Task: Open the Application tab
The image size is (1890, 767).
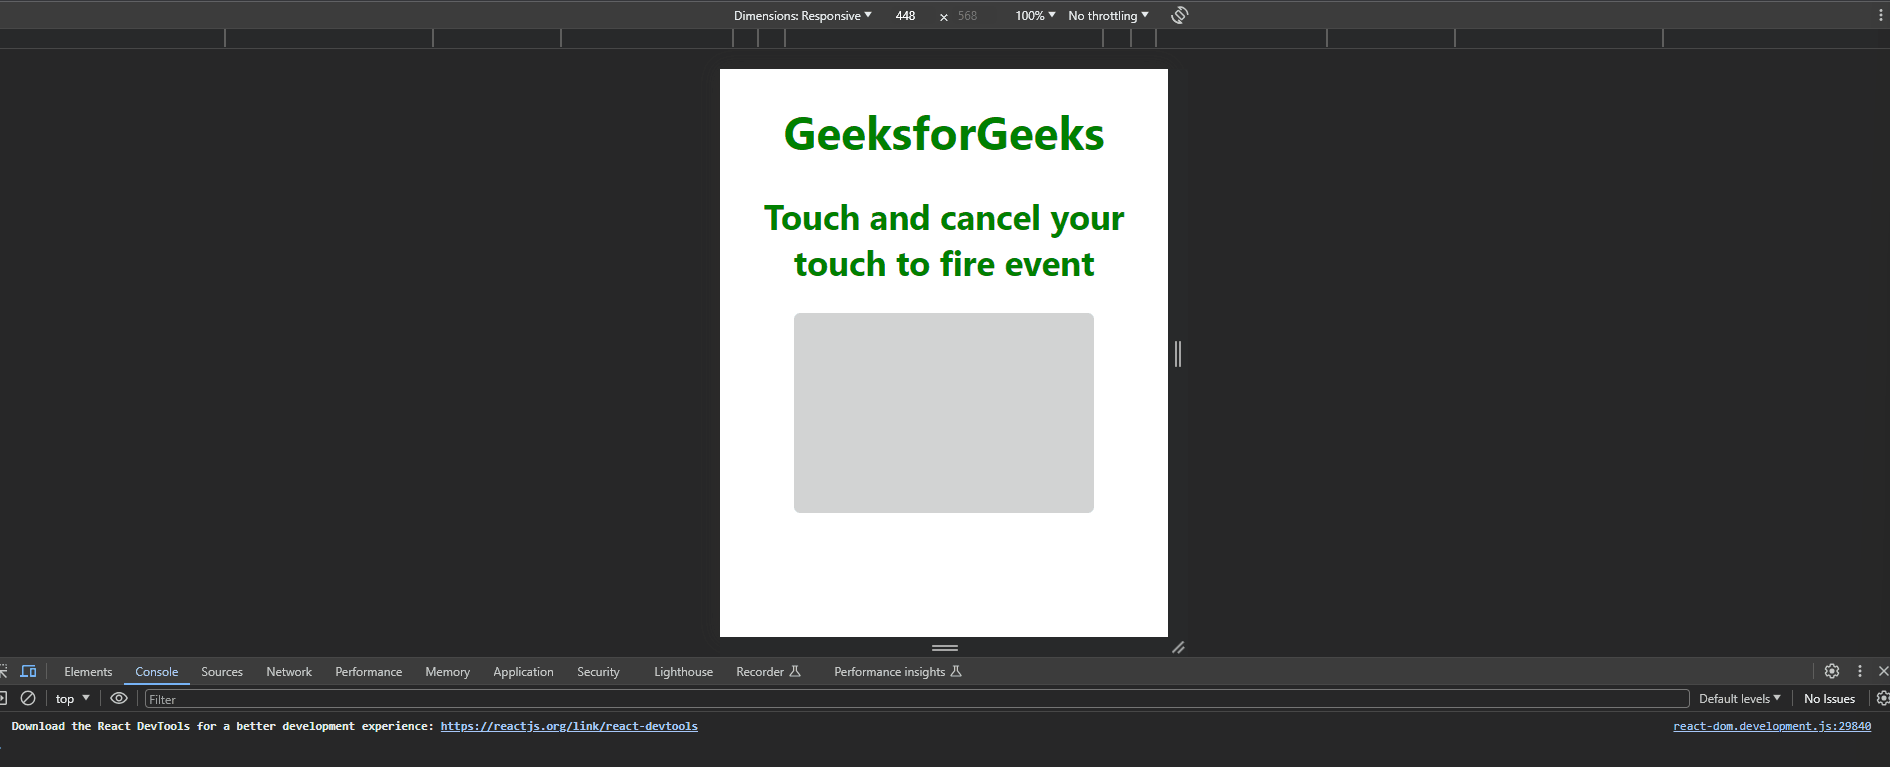Action: 523,672
